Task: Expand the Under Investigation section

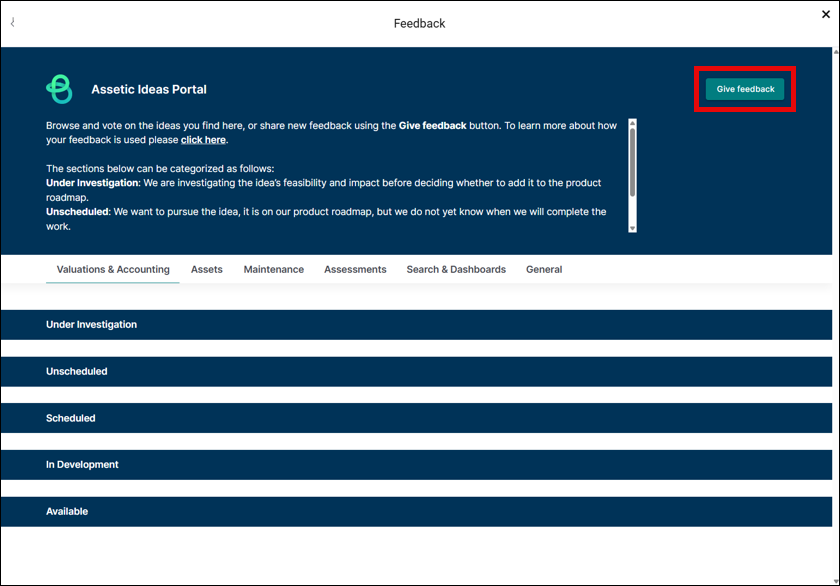Action: click(416, 325)
